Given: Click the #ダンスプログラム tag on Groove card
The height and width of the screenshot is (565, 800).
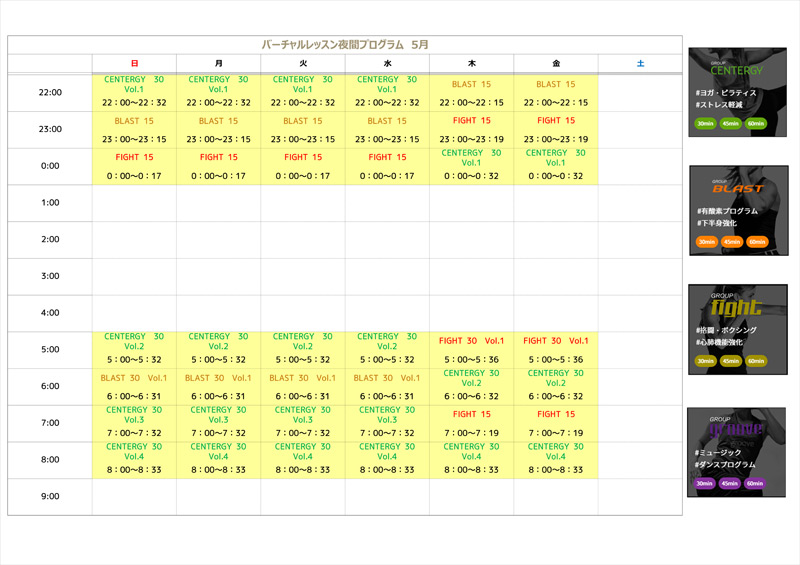Looking at the screenshot, I should 730,466.
